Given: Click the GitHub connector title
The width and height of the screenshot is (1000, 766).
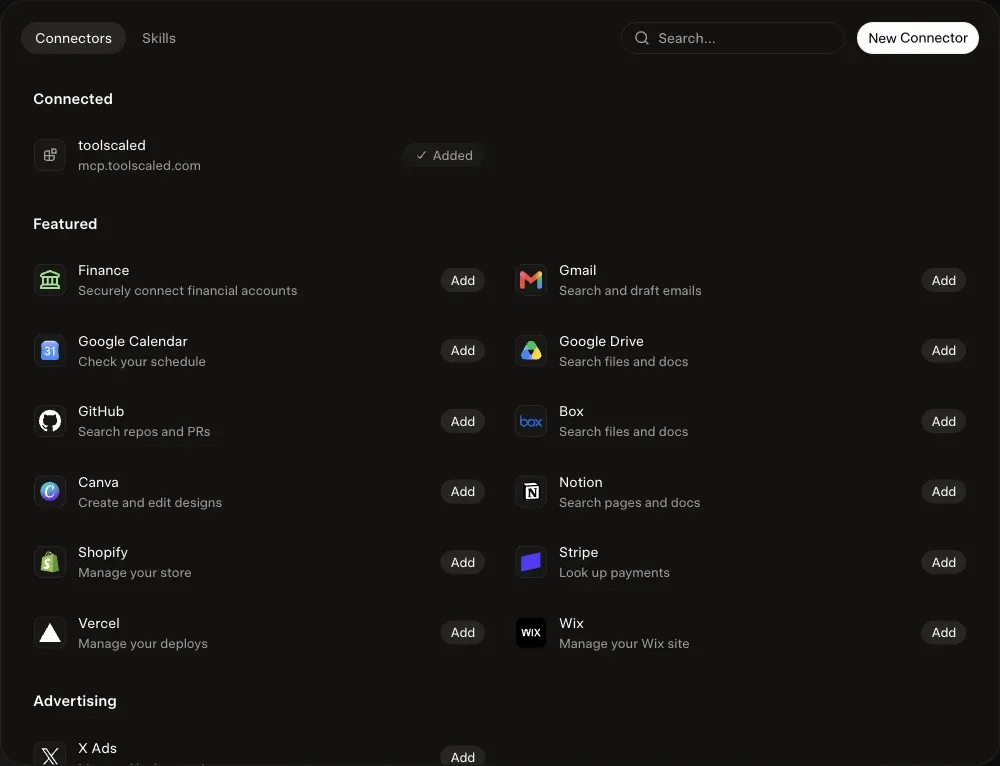Looking at the screenshot, I should coord(101,411).
